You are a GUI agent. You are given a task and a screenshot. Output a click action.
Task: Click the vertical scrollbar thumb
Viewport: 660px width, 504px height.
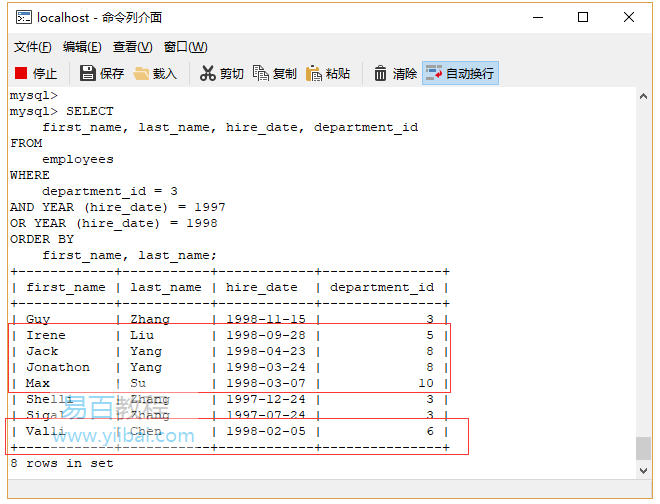pos(643,447)
